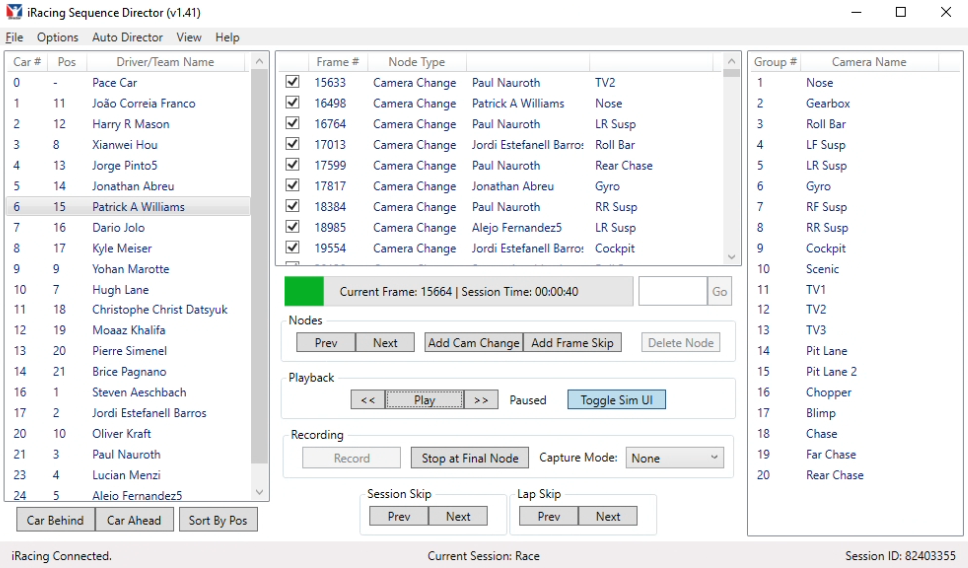Image resolution: width=968 pixels, height=568 pixels.
Task: Click the Car Ahead button
Action: (x=134, y=520)
